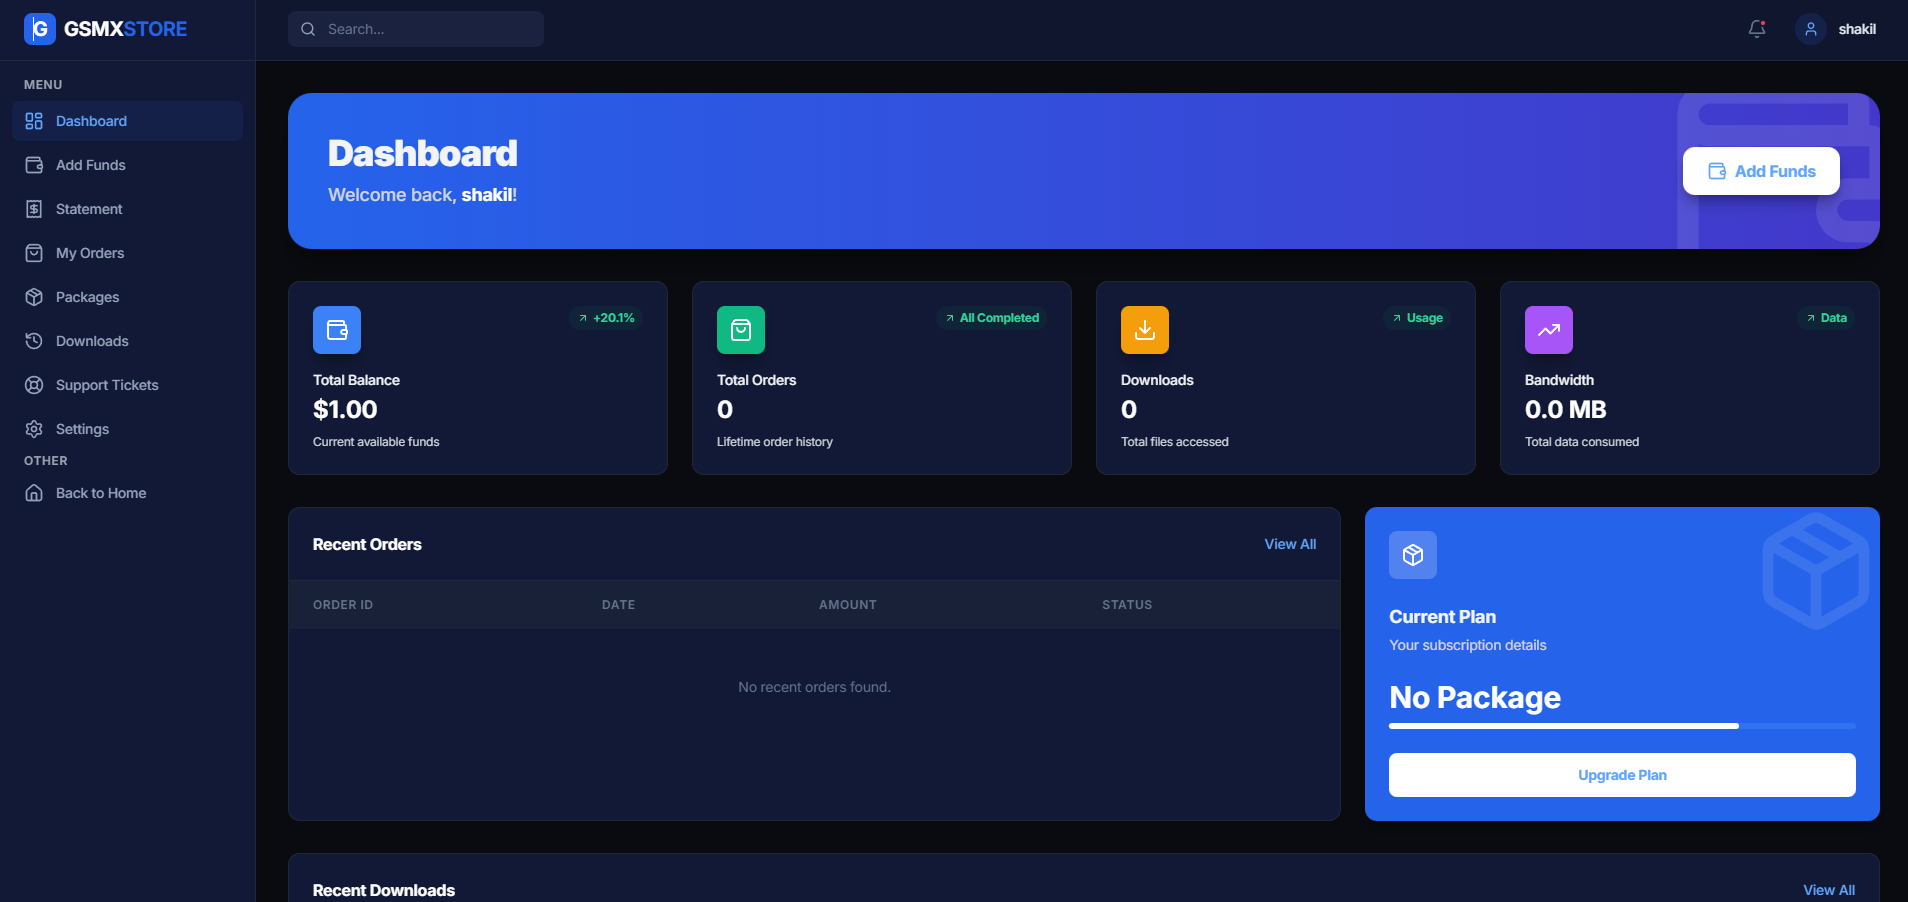Click View All for Recent Downloads
1908x902 pixels.
[x=1828, y=890]
